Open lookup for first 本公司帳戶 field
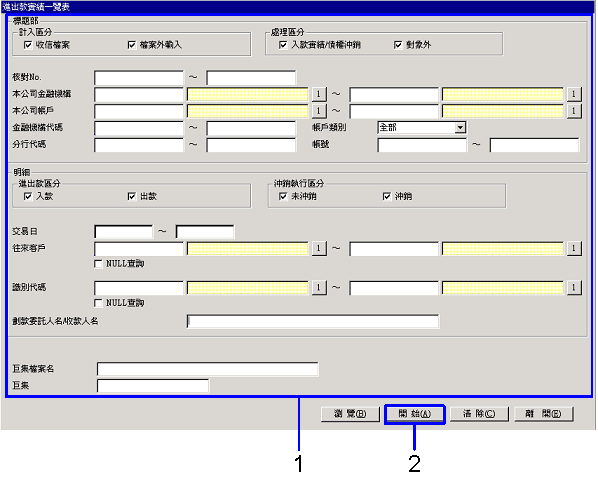This screenshot has width=598, height=479. pos(319,111)
